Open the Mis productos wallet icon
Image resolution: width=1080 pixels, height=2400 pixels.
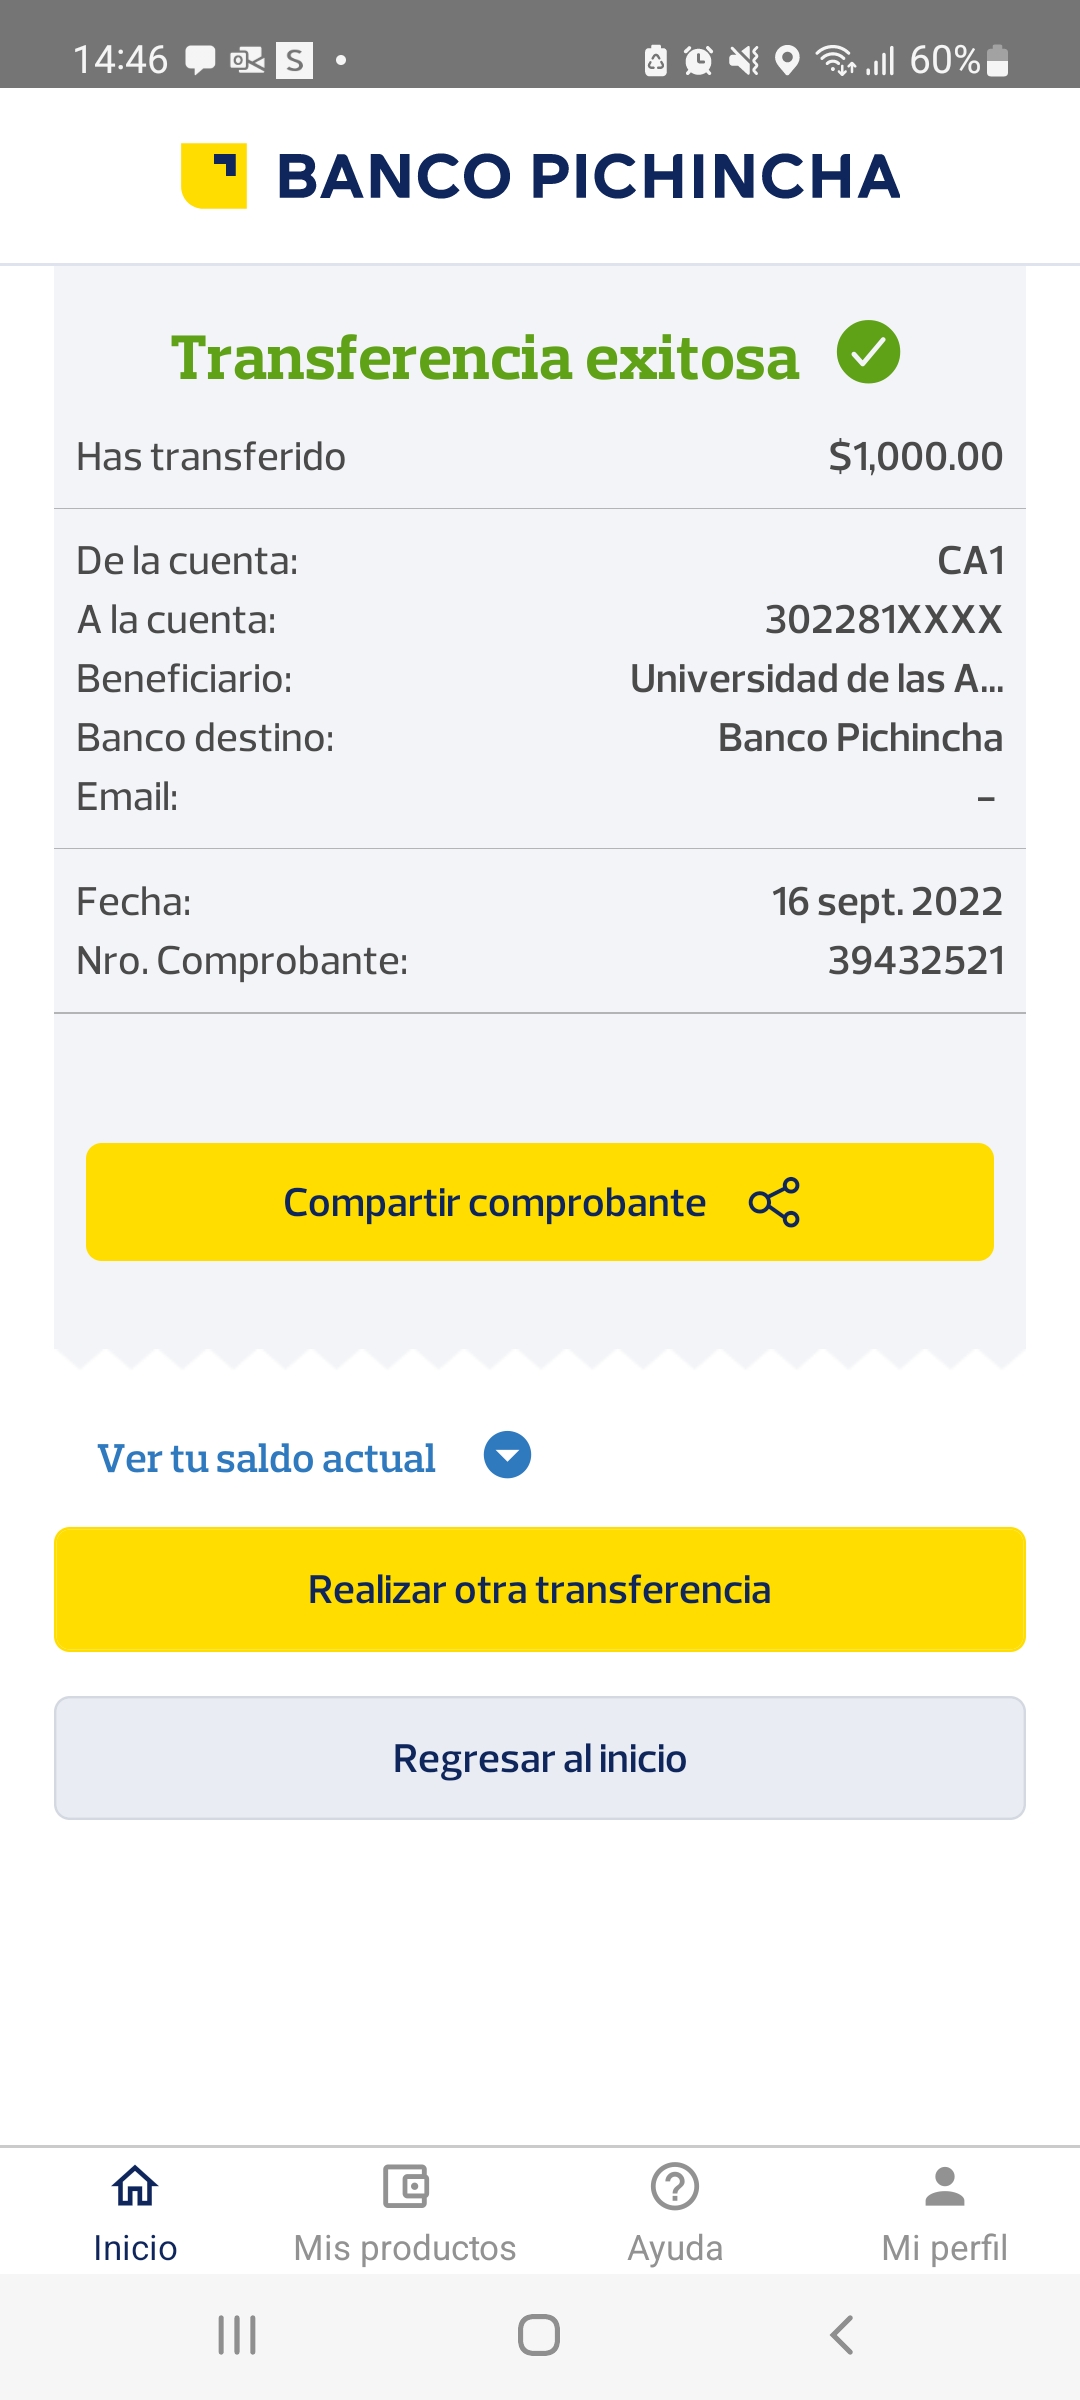[405, 2186]
